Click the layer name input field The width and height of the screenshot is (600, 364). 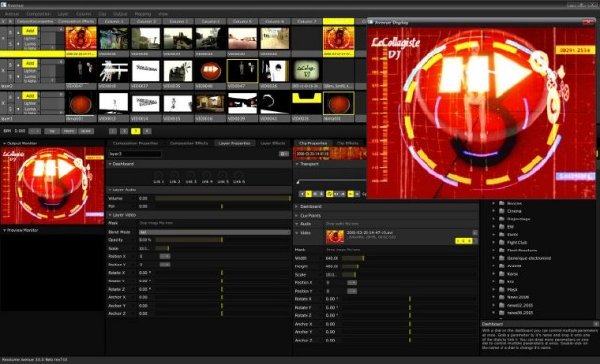pos(135,154)
